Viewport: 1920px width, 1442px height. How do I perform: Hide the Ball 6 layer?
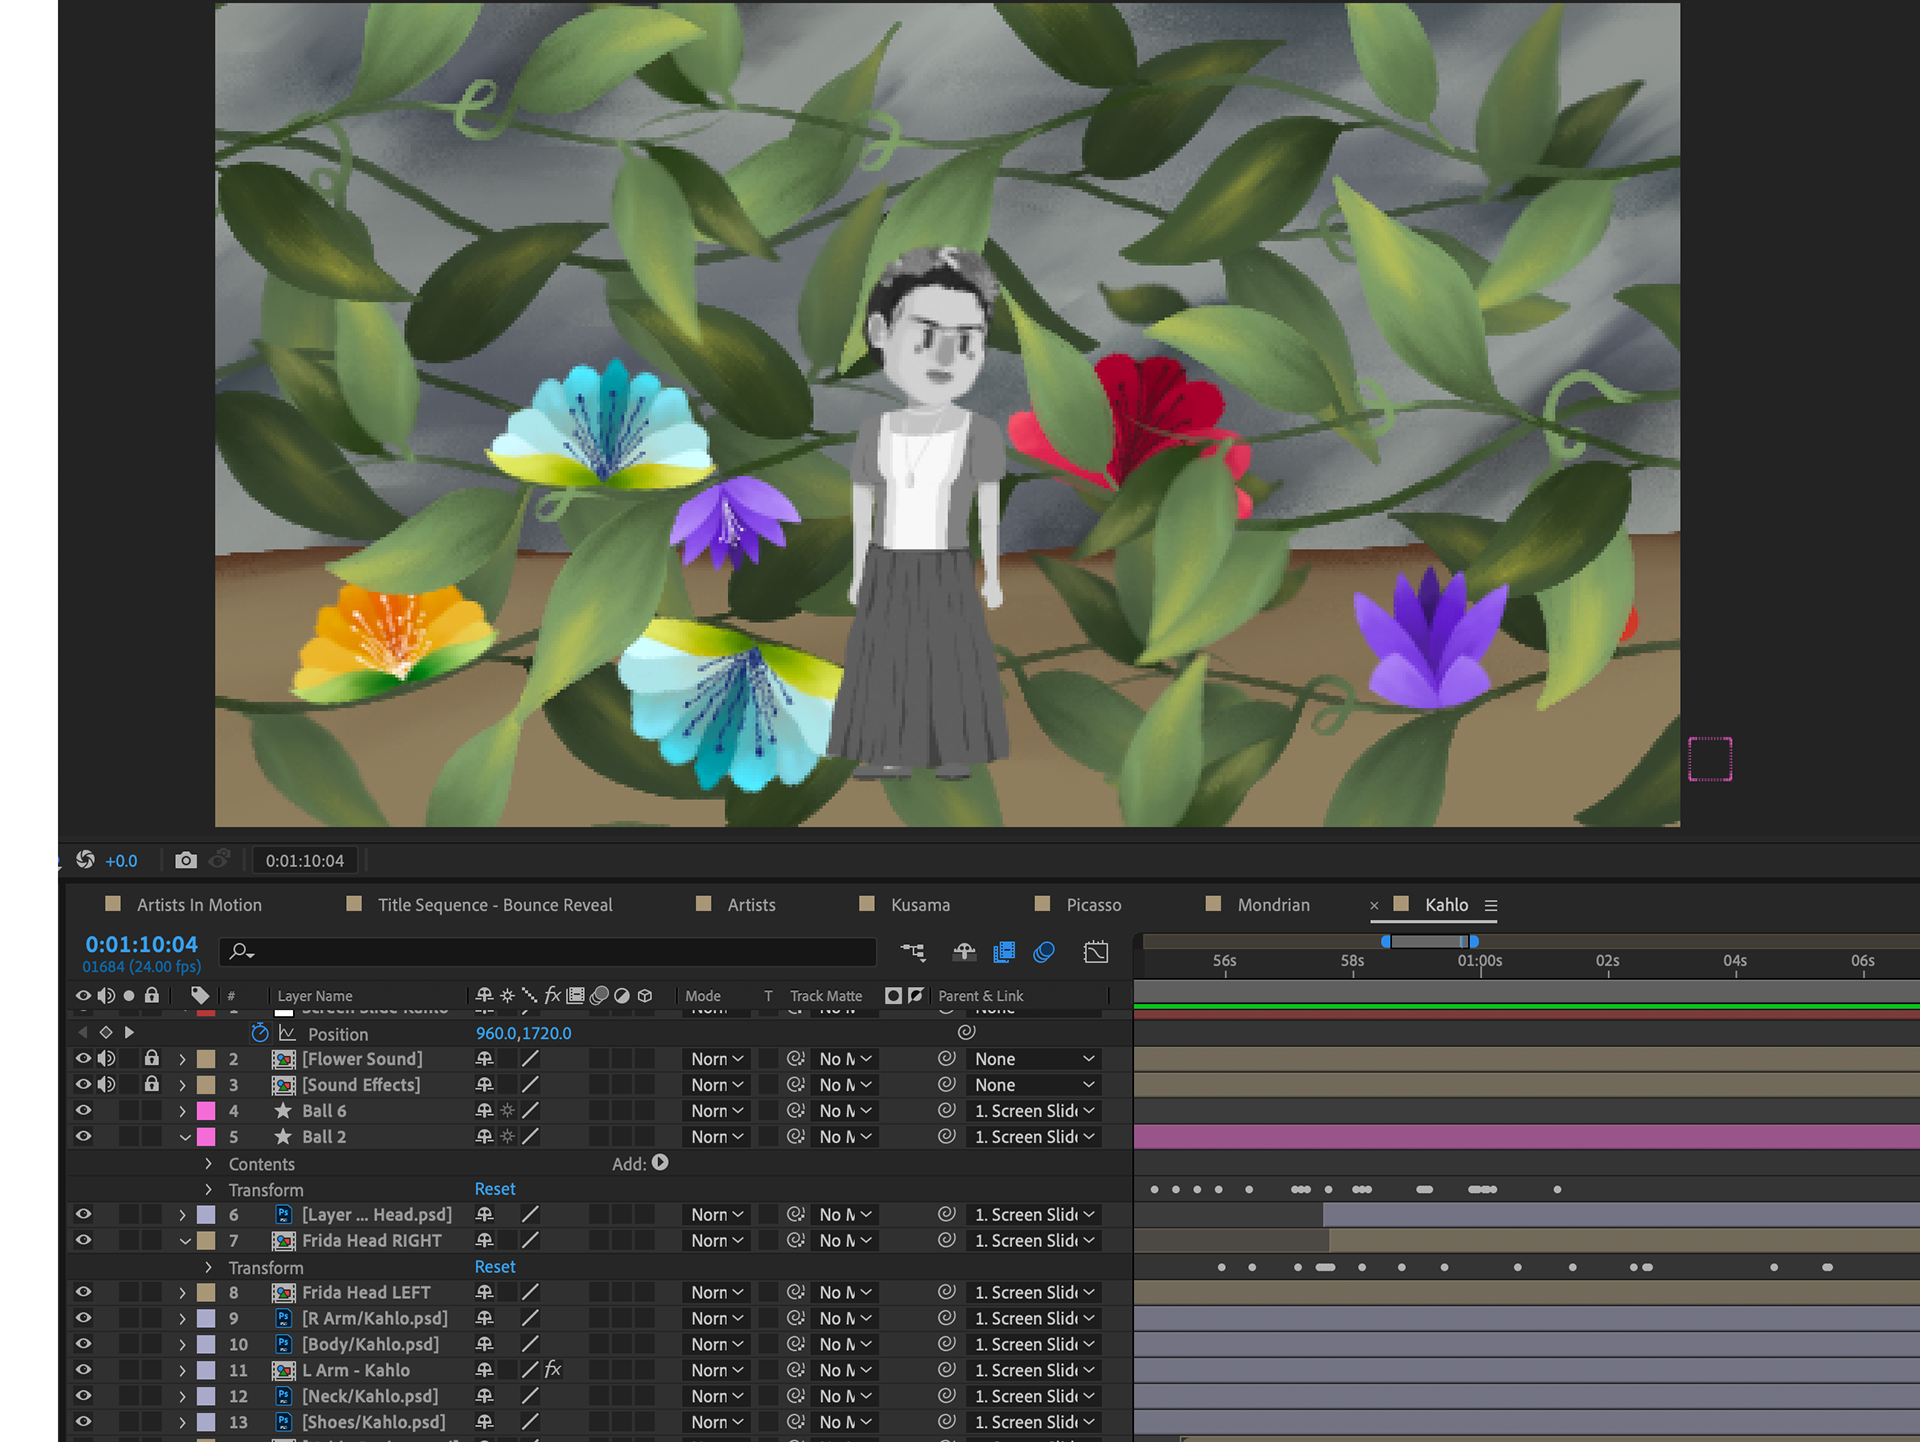click(83, 1110)
